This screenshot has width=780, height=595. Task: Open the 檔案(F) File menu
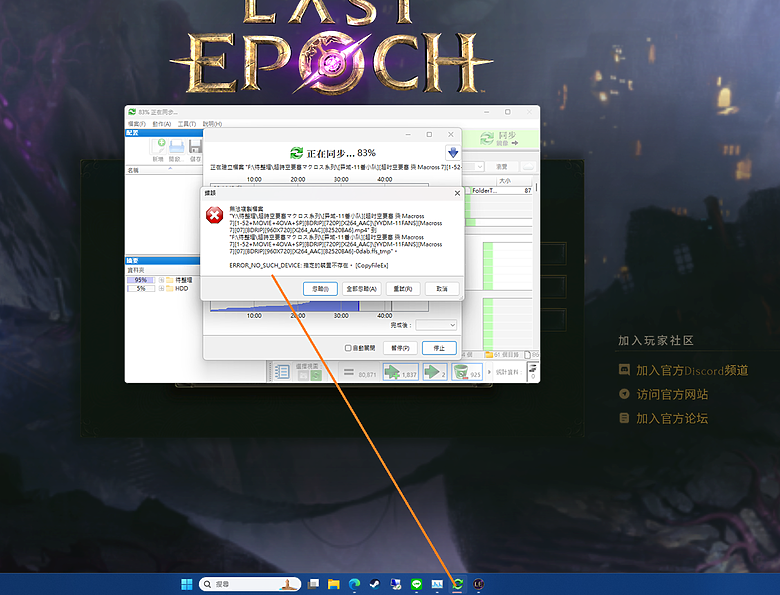[136, 124]
